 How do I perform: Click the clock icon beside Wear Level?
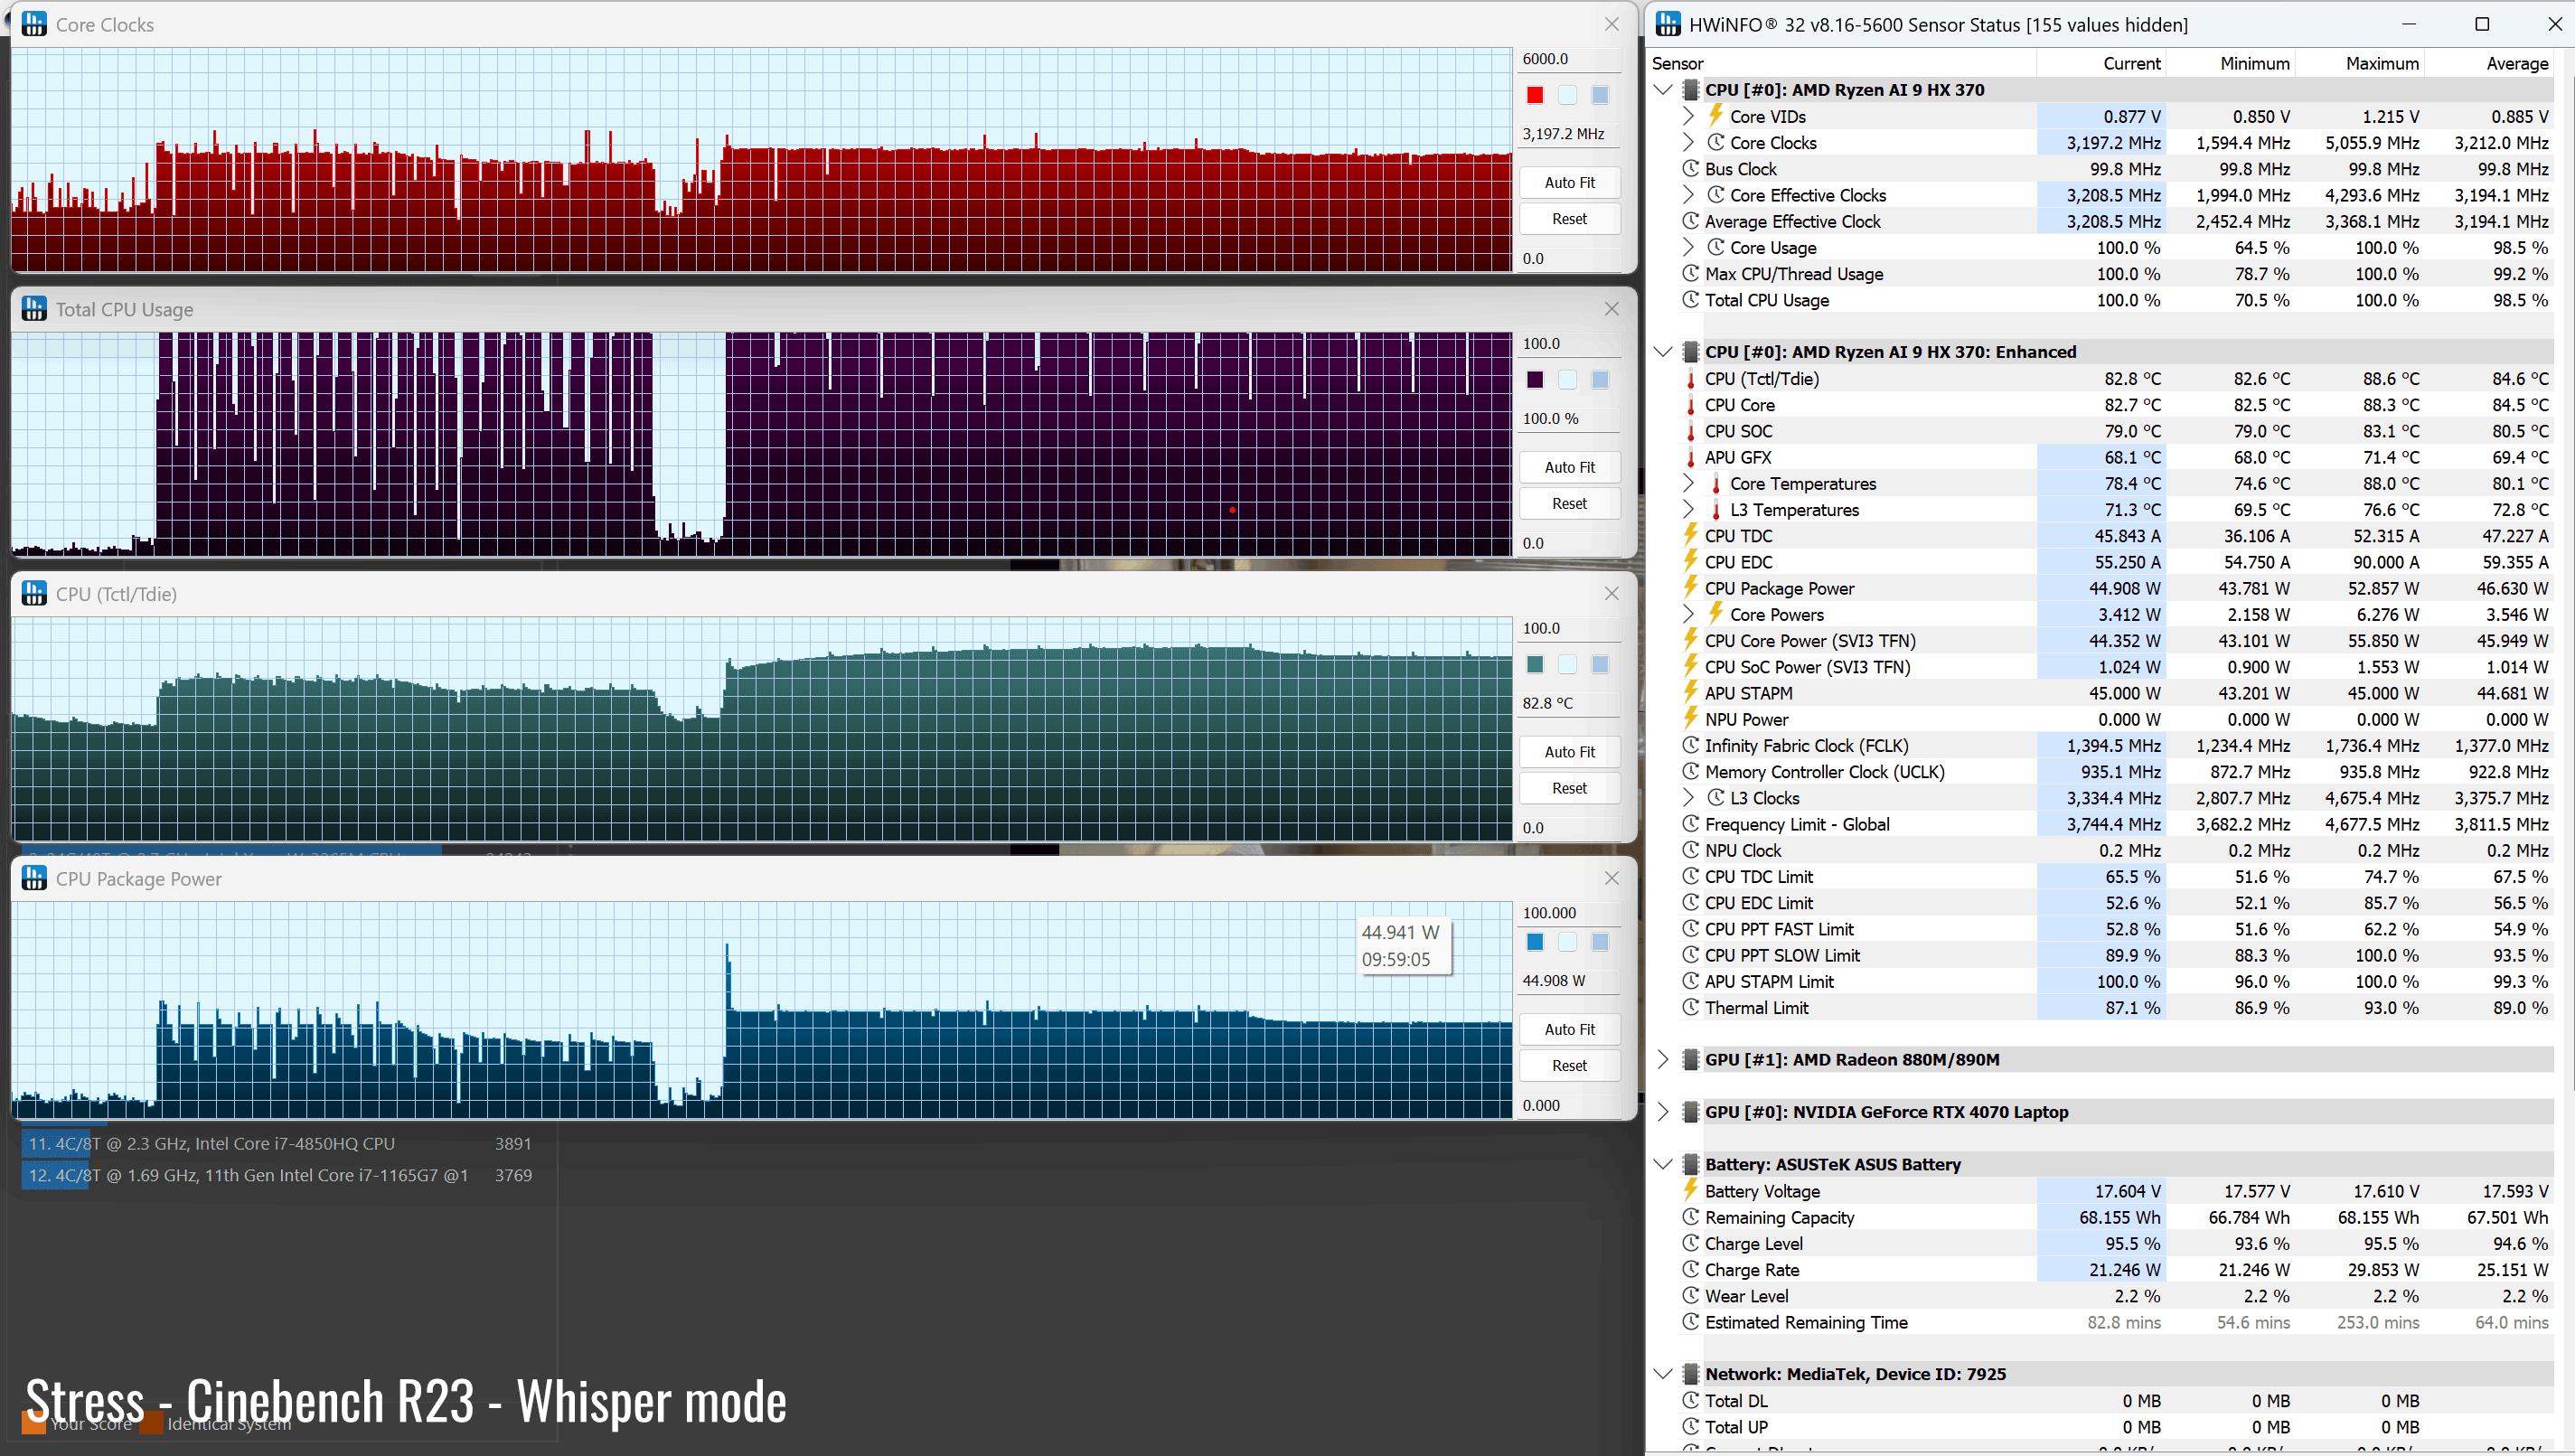tap(1691, 1295)
